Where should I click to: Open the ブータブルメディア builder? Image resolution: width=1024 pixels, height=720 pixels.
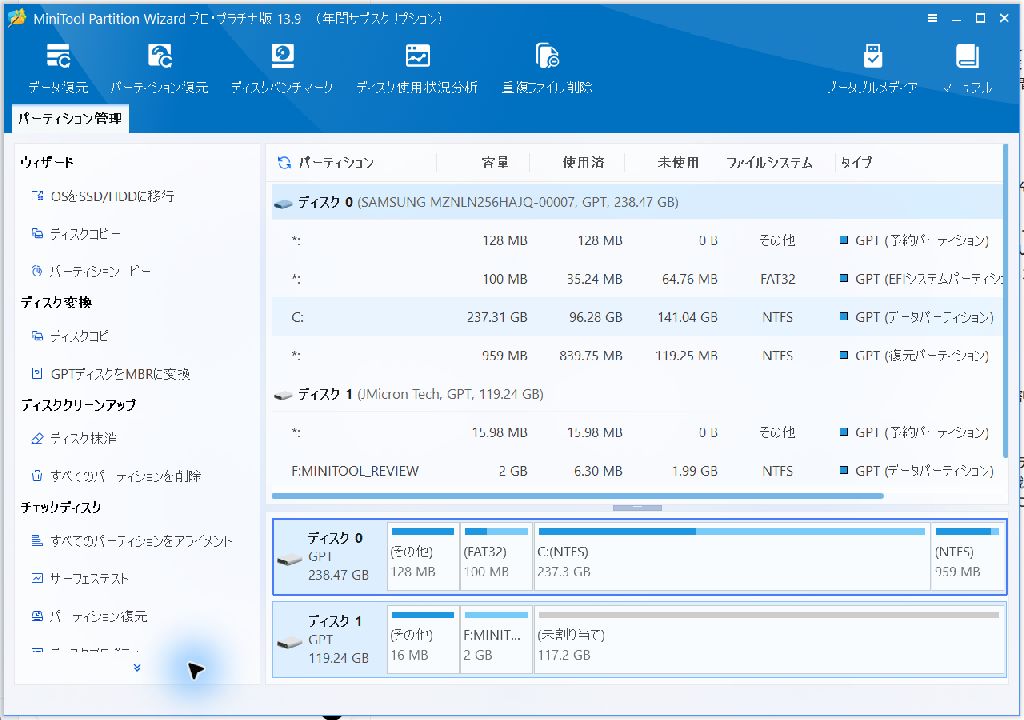click(x=872, y=69)
